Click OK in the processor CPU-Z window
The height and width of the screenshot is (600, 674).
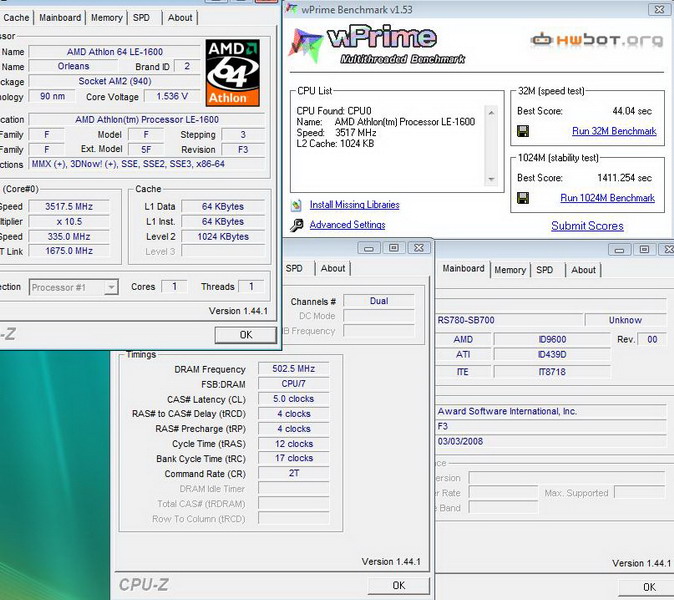(x=245, y=335)
